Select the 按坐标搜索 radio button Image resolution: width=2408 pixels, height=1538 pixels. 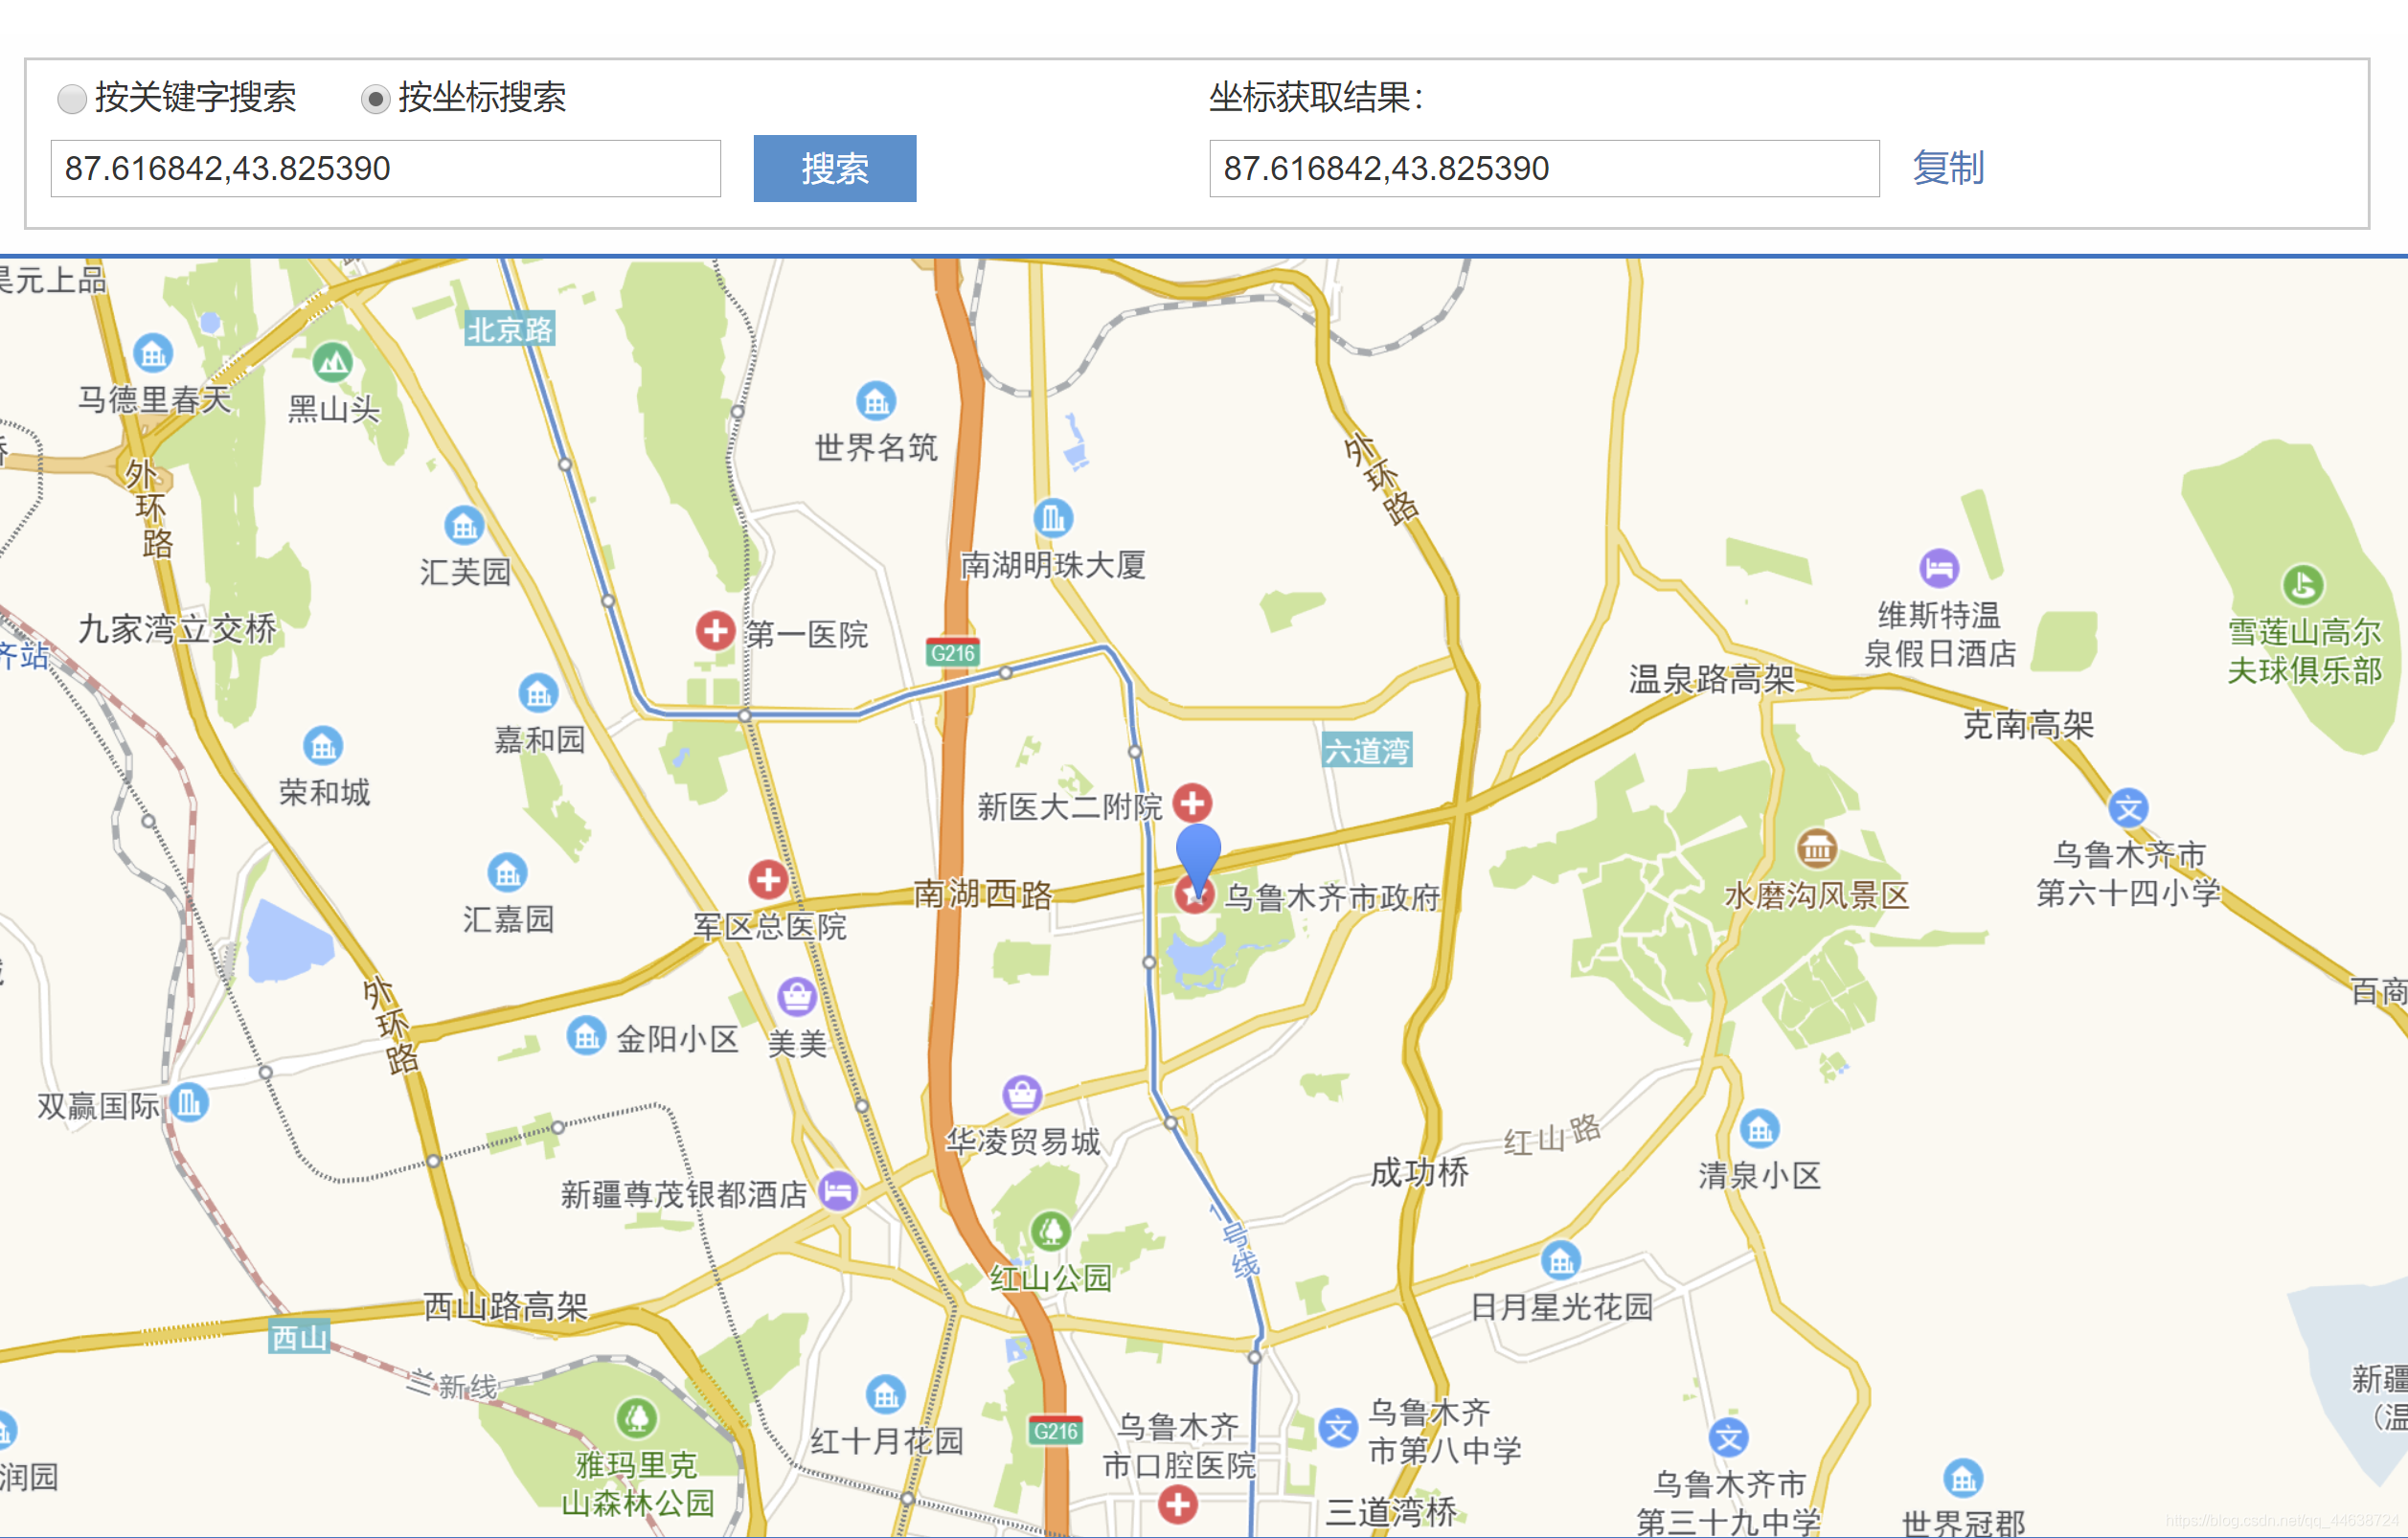click(x=375, y=98)
